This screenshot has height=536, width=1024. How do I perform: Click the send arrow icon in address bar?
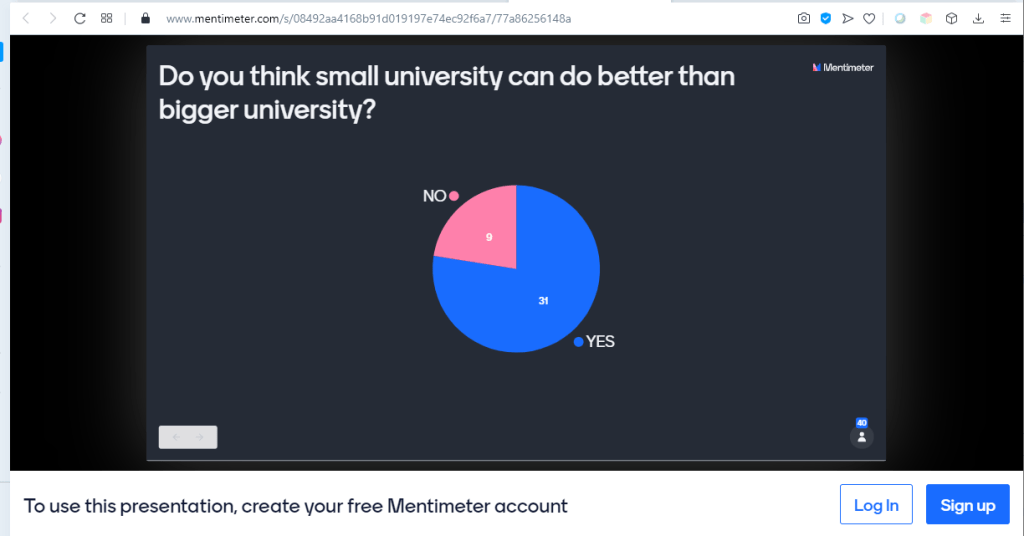click(x=848, y=18)
